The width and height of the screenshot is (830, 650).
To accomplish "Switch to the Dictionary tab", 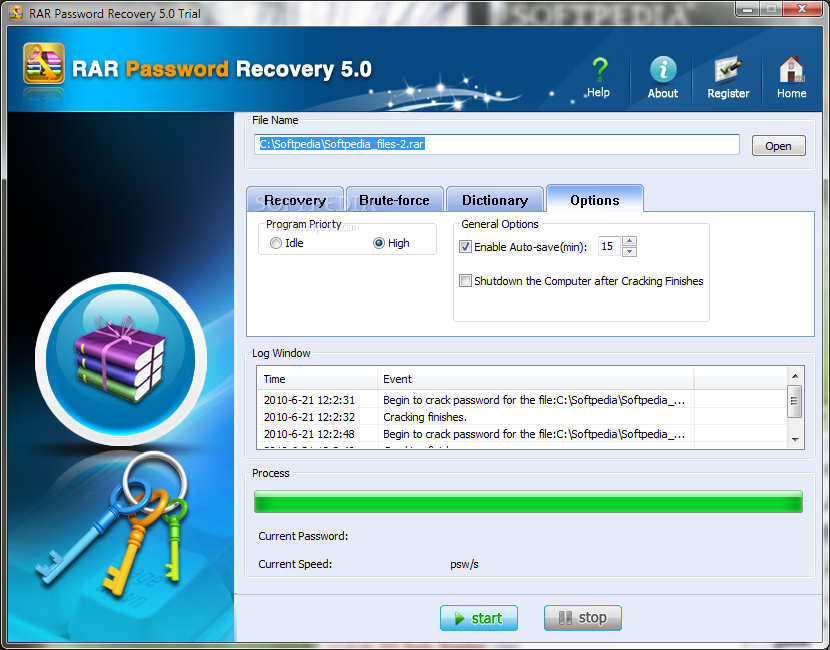I will coord(495,200).
